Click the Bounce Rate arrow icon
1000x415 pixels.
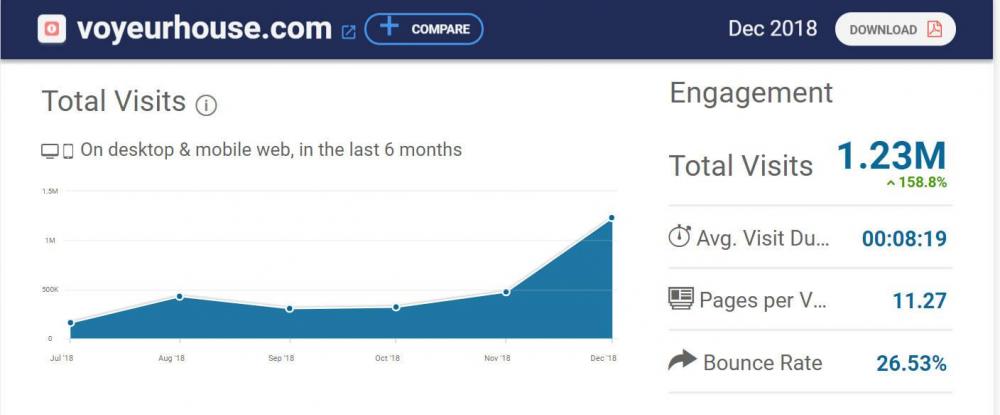click(681, 362)
